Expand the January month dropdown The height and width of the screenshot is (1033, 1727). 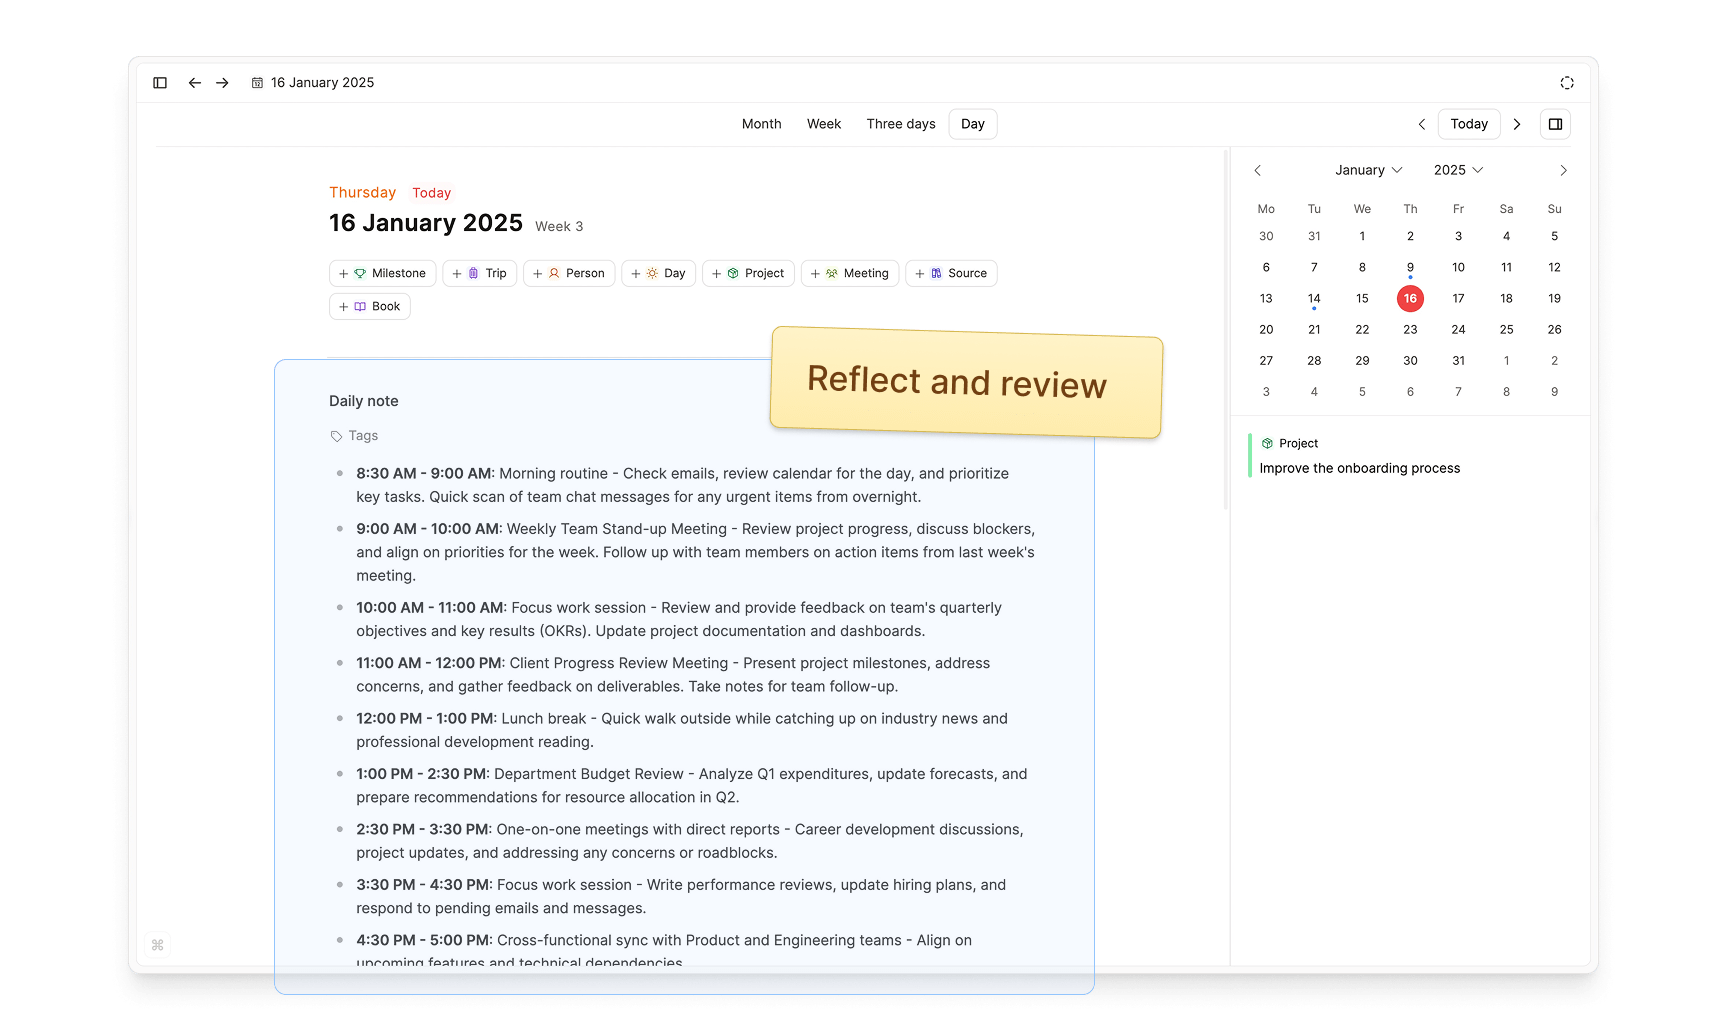click(x=1368, y=170)
